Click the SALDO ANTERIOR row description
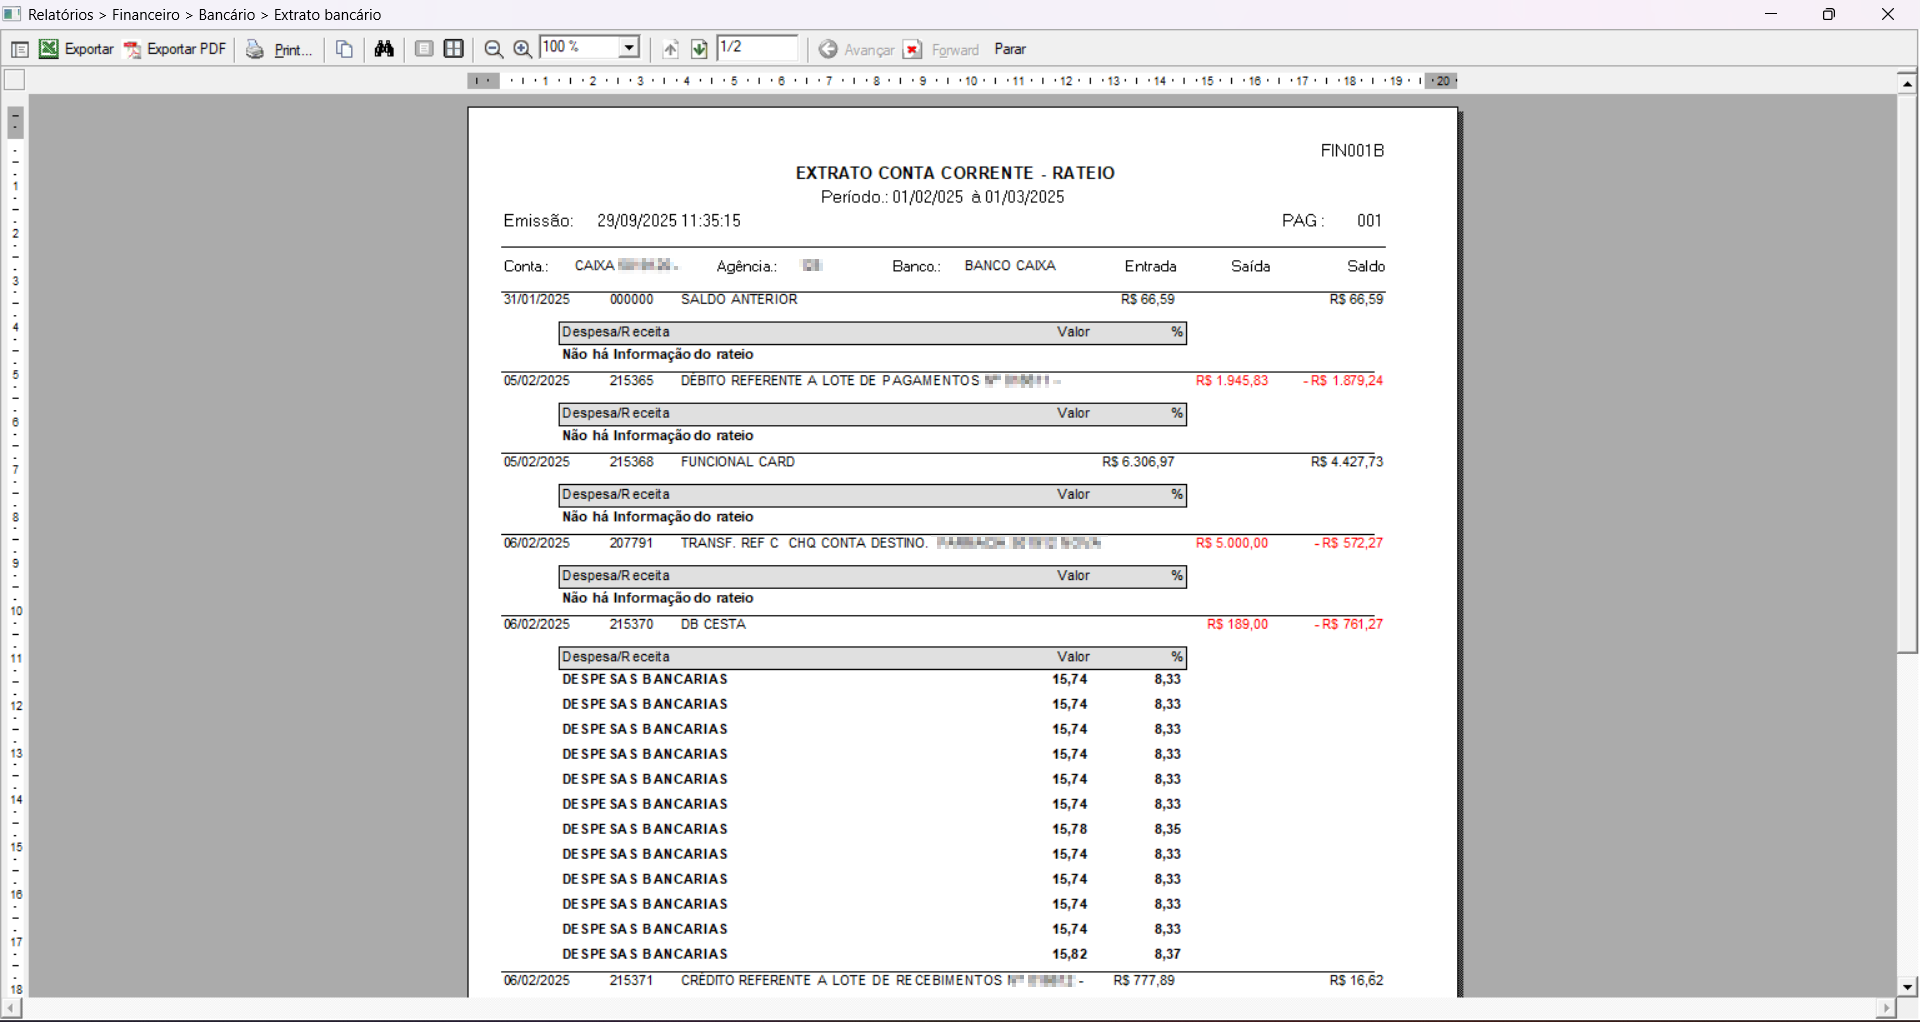1920x1022 pixels. (x=739, y=300)
